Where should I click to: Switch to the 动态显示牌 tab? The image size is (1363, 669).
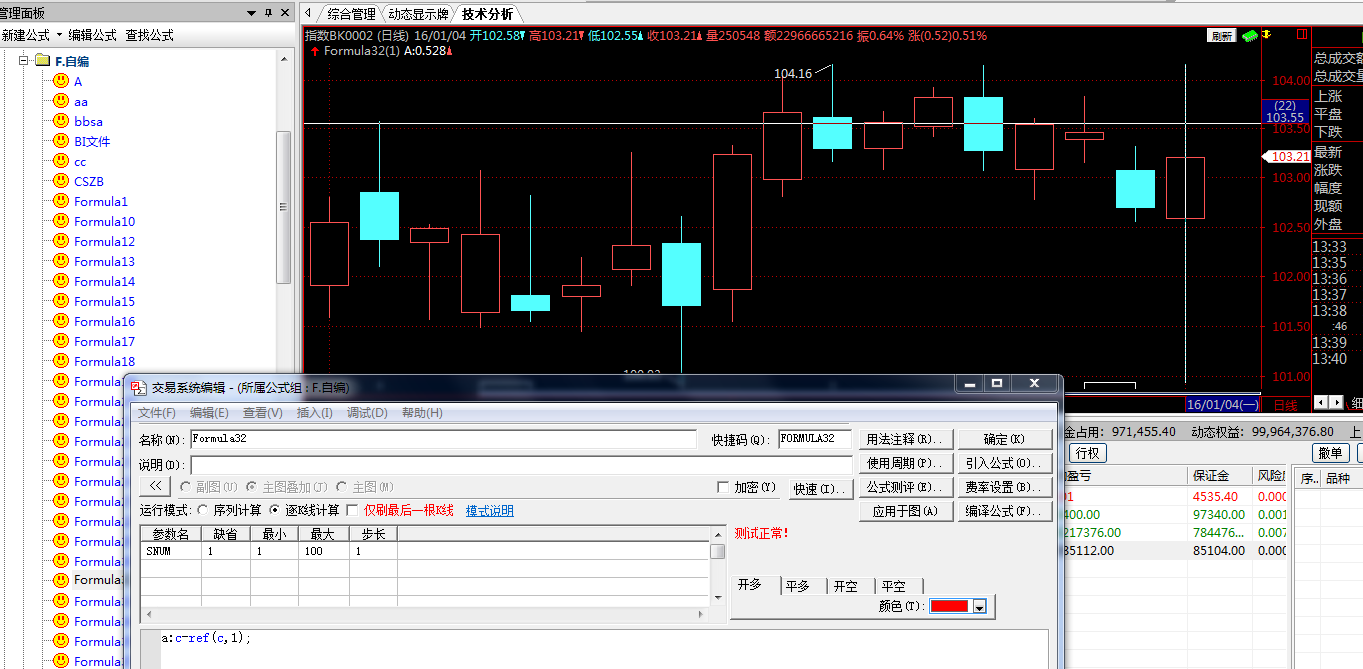point(418,14)
